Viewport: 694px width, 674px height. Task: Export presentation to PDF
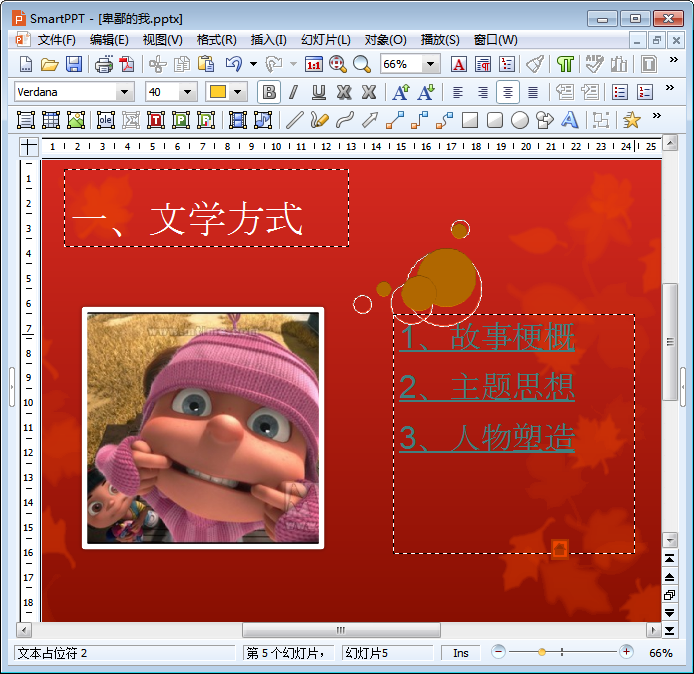[x=127, y=65]
